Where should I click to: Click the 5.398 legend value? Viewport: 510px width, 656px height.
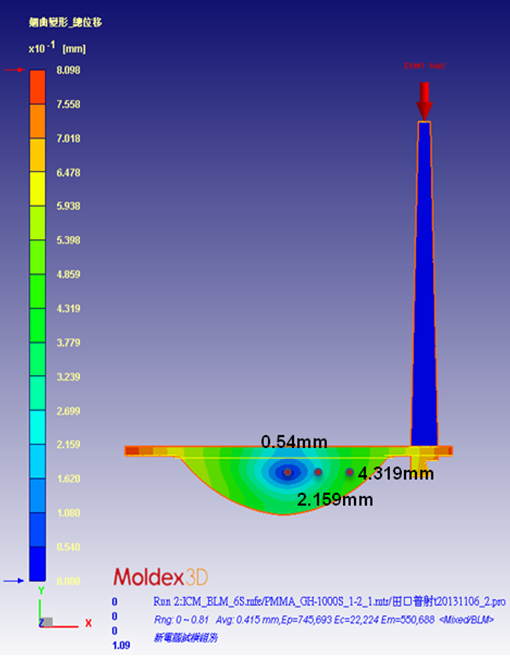coord(68,240)
